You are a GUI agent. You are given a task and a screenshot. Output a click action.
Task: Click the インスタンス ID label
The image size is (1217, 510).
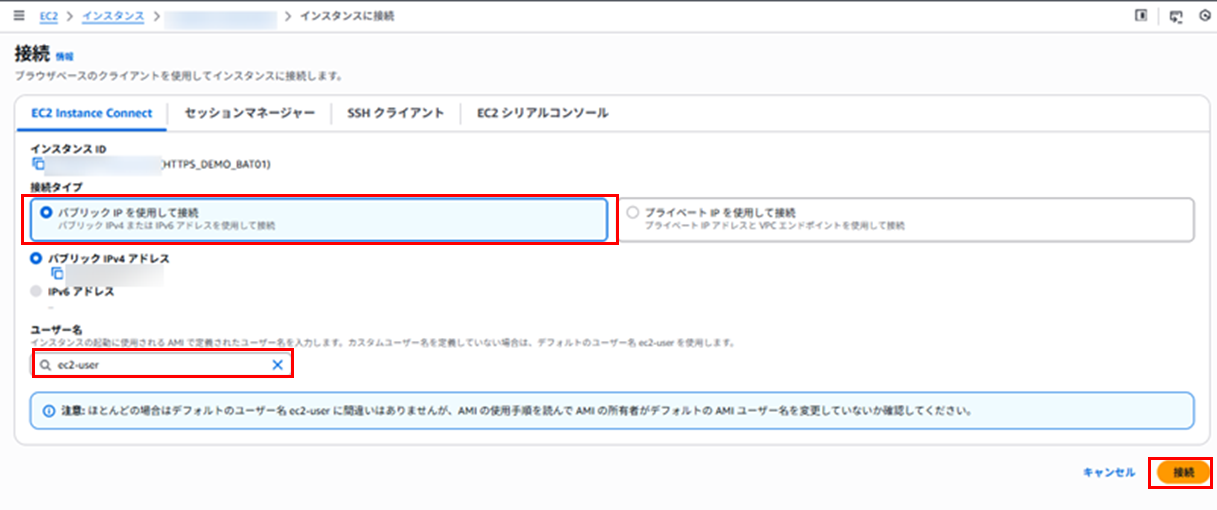pos(68,148)
